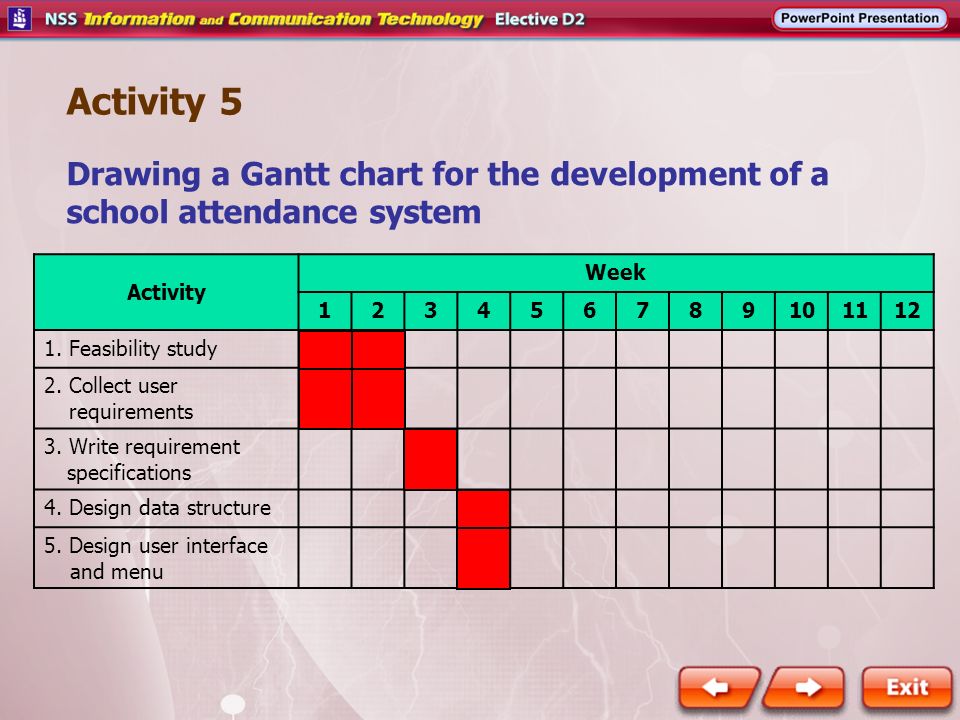Viewport: 960px width, 720px height.
Task: Click red week 1 cell of Collect user requirements
Action: (325, 399)
